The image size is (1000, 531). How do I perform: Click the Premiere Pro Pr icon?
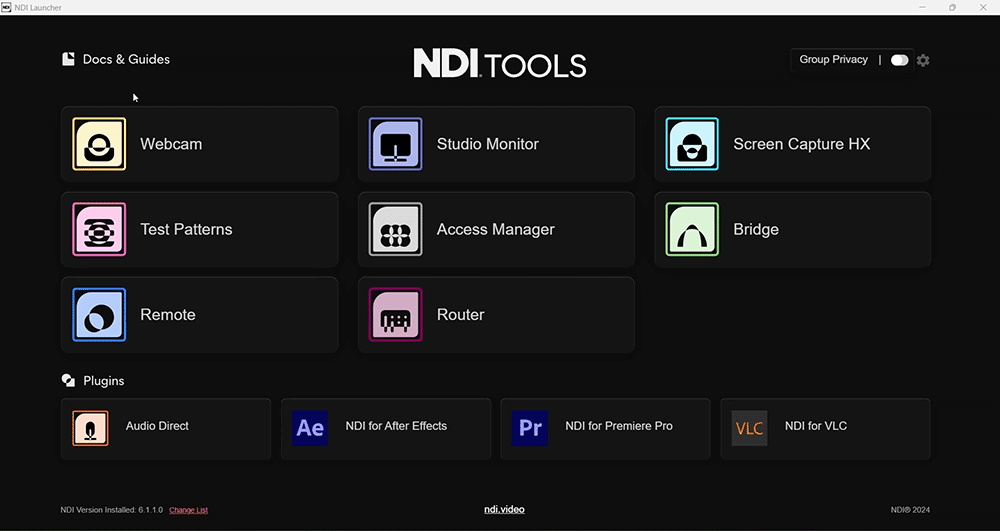(530, 428)
